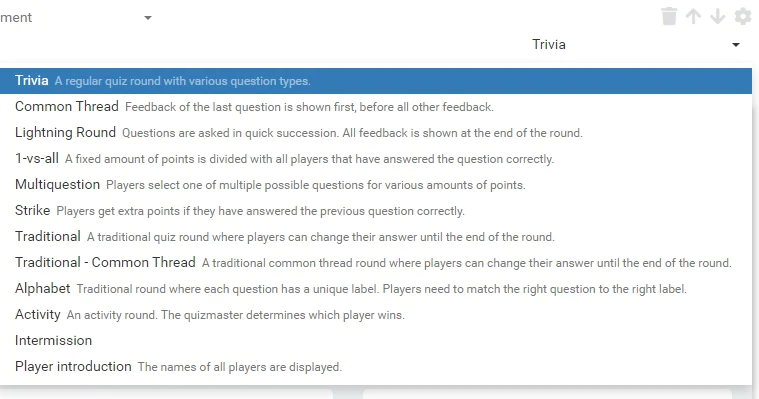
Task: Select the Intermission option
Action: tap(376, 340)
